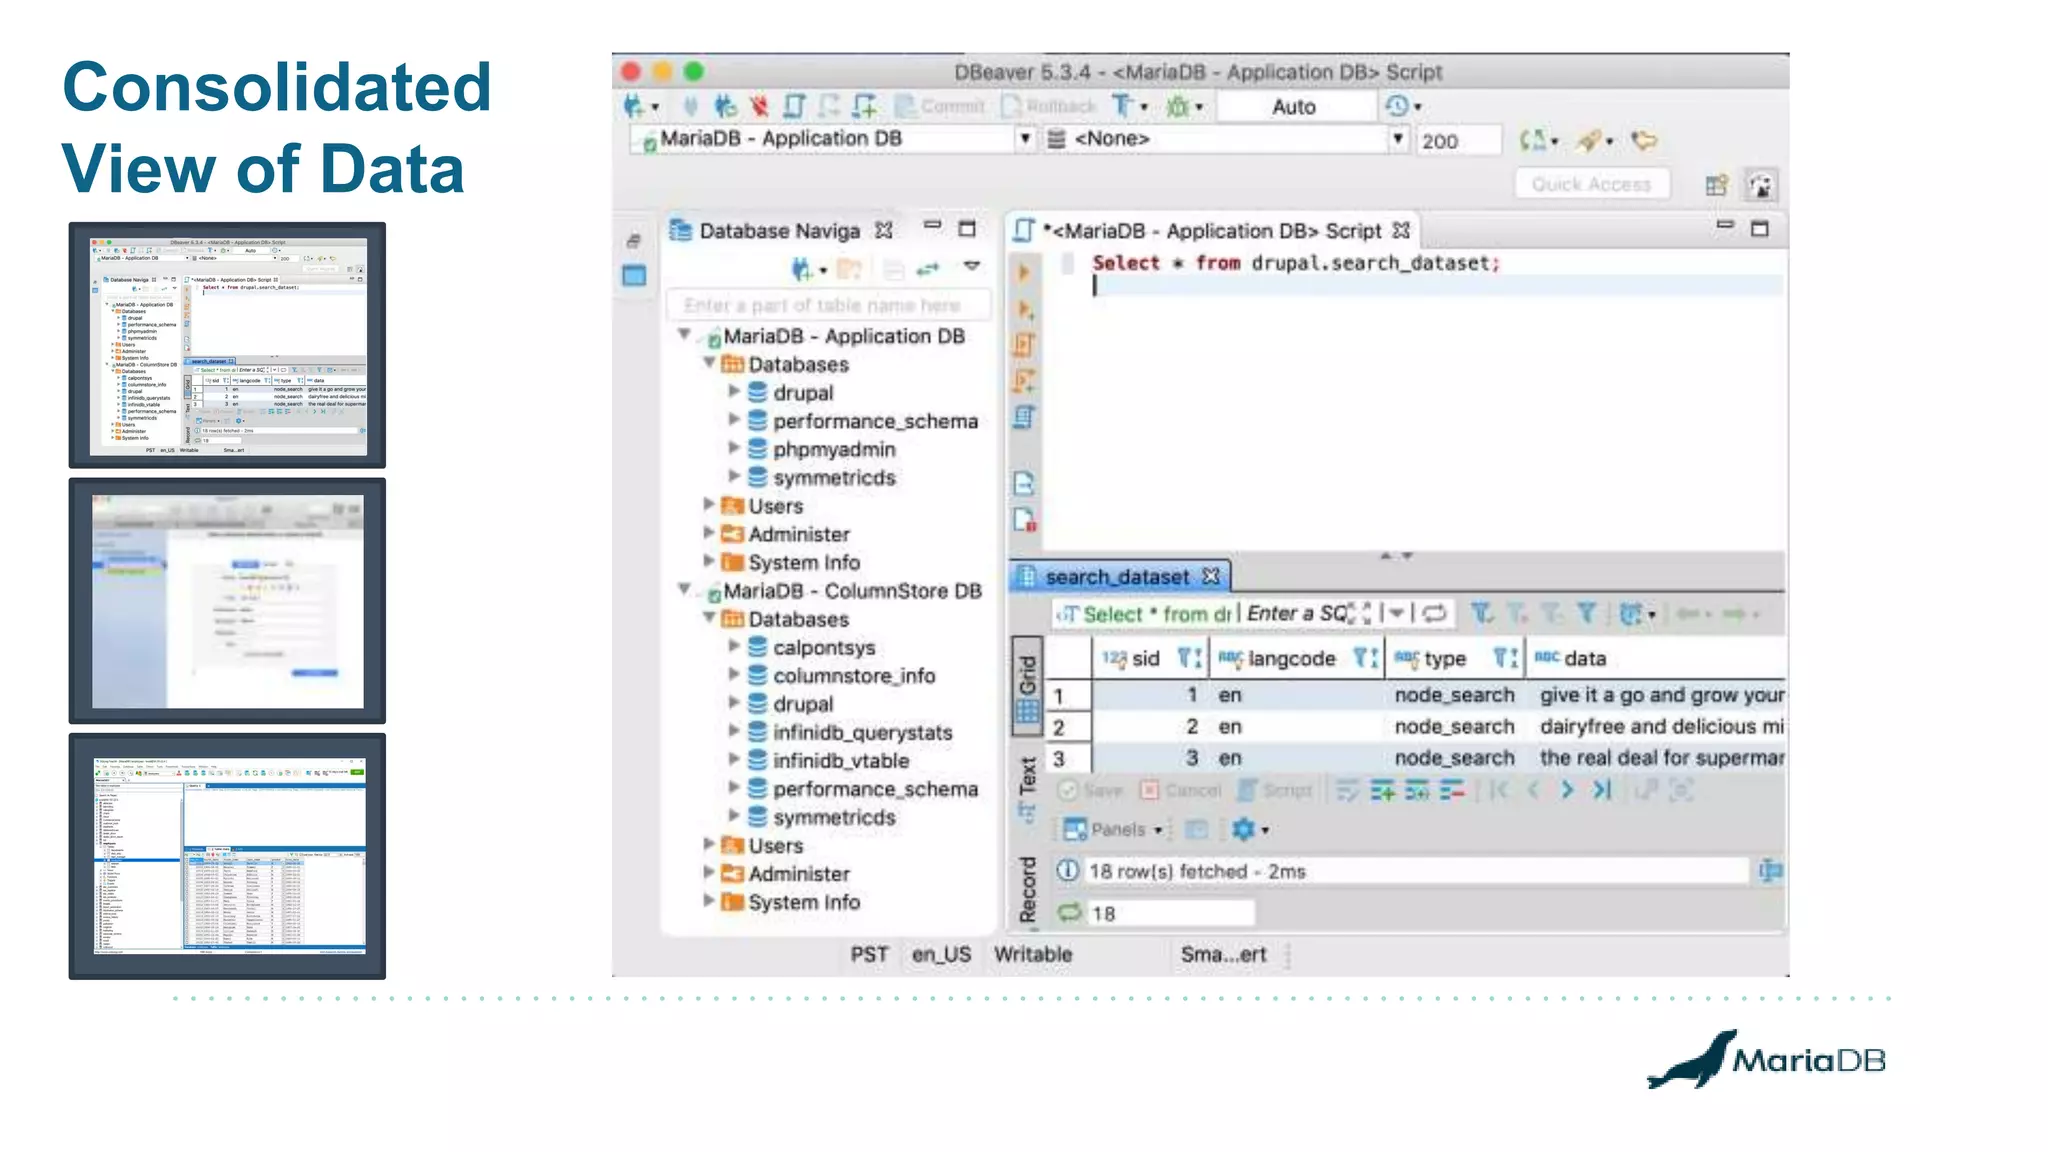Click the 'dairyfree and delicious' data cell in row 2

click(1660, 726)
